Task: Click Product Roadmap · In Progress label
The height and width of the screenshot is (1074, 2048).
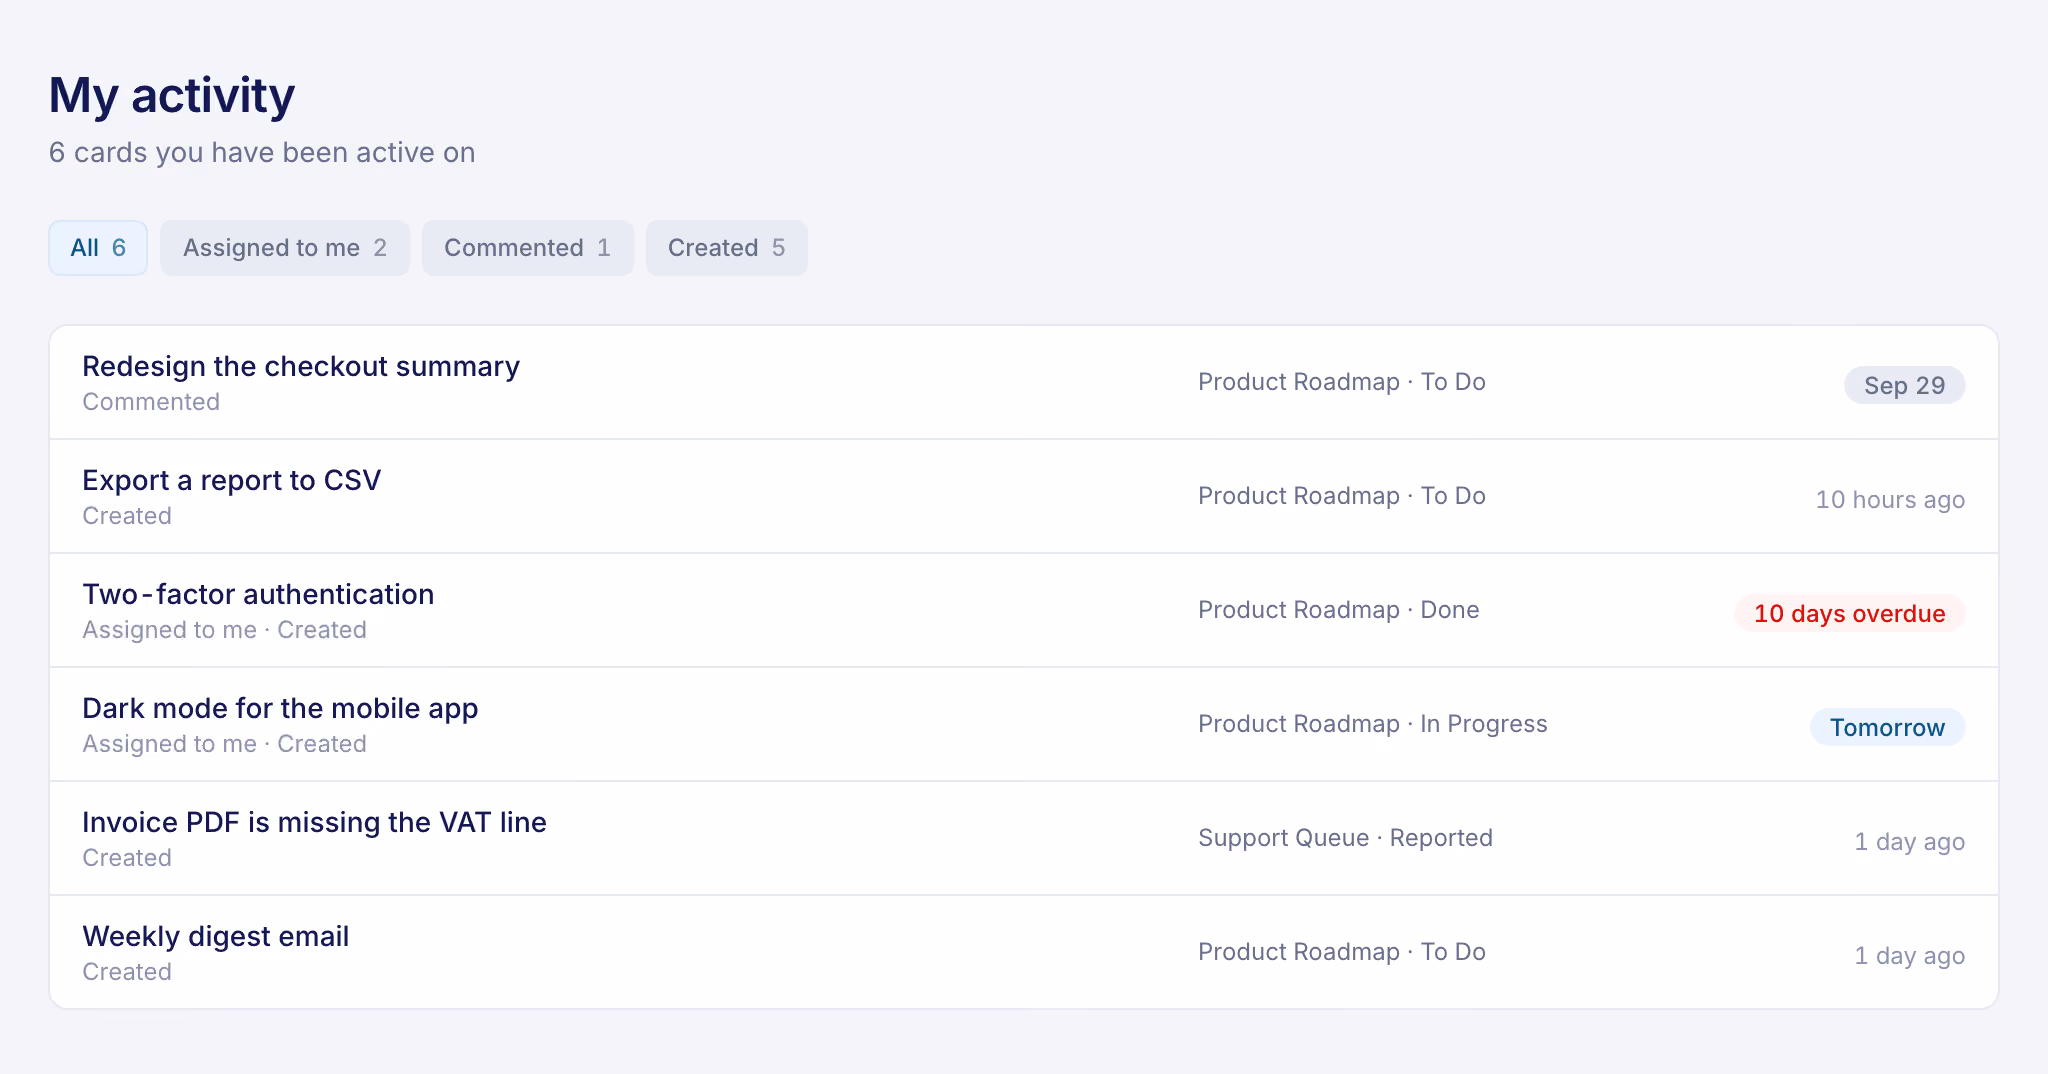Action: pos(1373,724)
